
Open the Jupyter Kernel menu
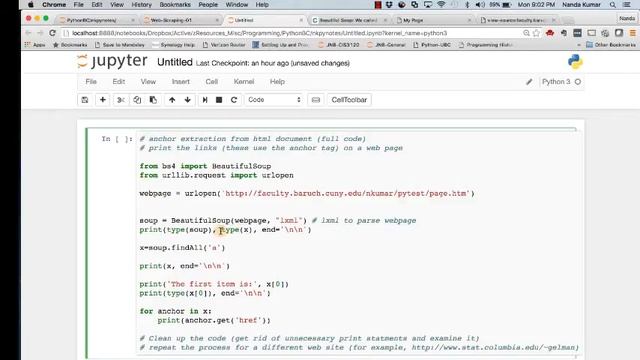tap(244, 82)
